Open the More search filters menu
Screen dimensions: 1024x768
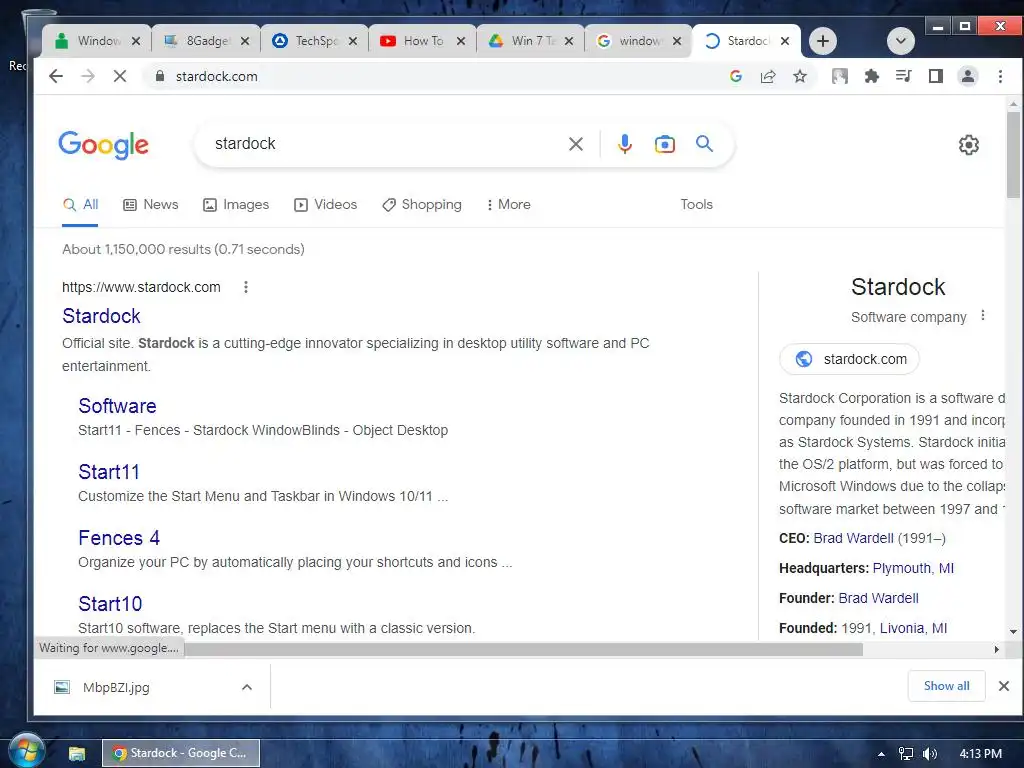pyautogui.click(x=508, y=204)
